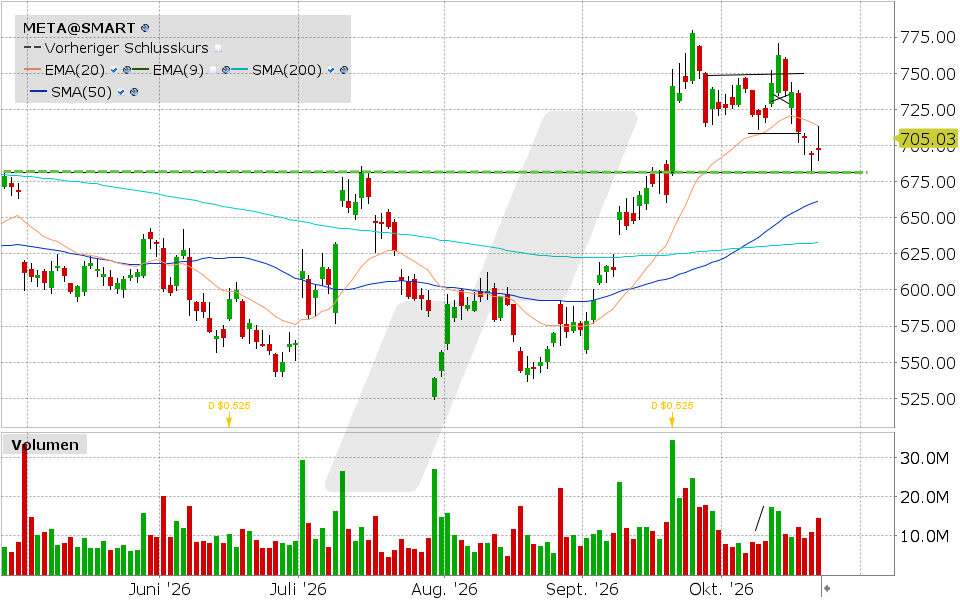Click the blue SMA(50) legend line

39,91
